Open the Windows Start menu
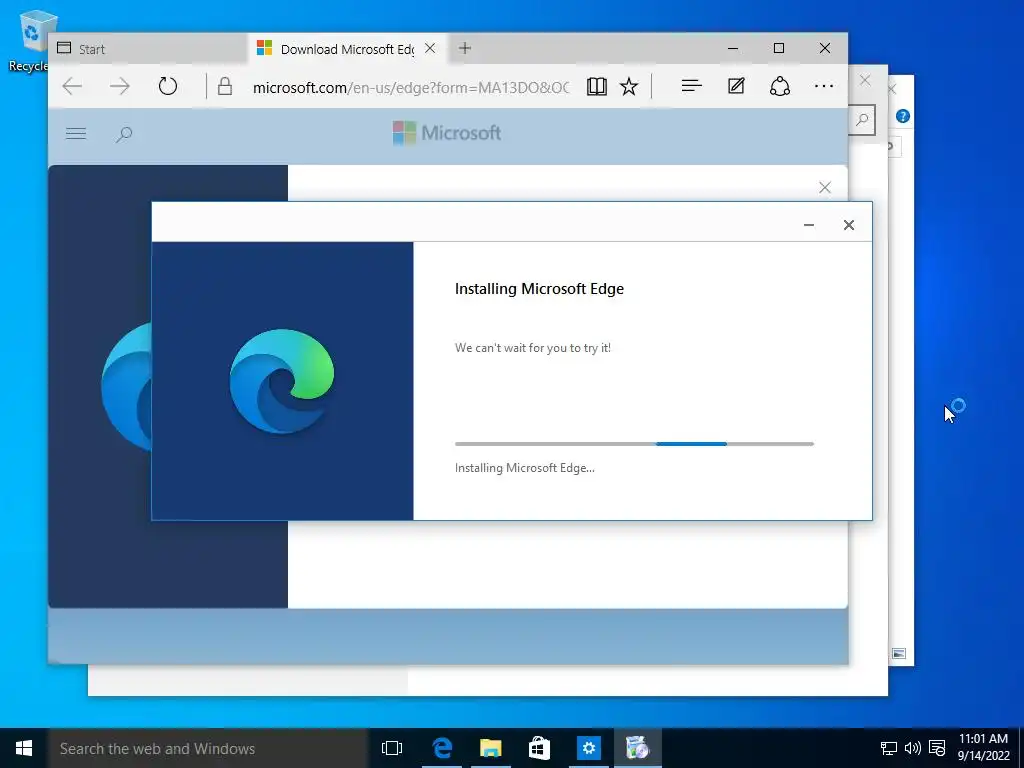This screenshot has height=768, width=1024. [x=24, y=748]
